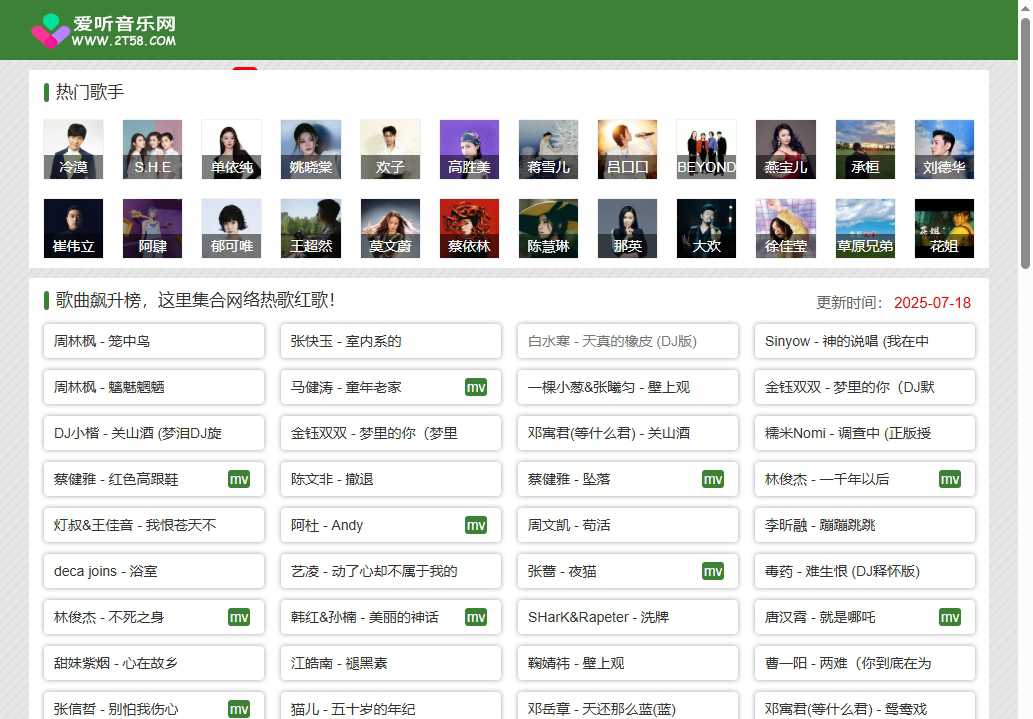Image resolution: width=1033 pixels, height=719 pixels.
Task: Play the MV for 蔡健雅 - 红色高跟鞋
Action: tap(239, 479)
